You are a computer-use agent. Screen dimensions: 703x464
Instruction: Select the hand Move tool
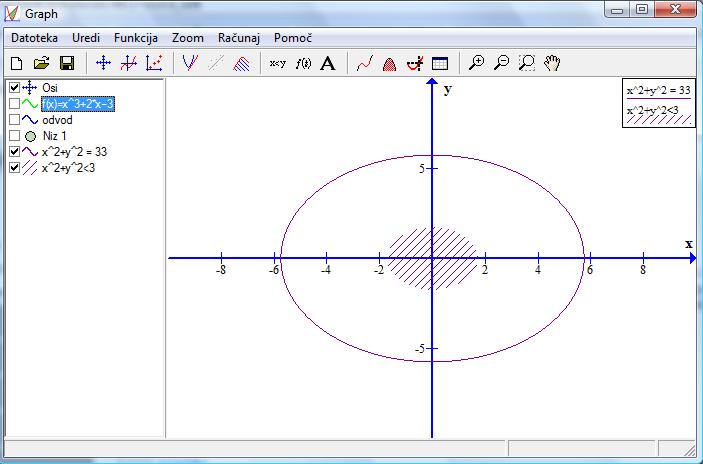coord(553,63)
